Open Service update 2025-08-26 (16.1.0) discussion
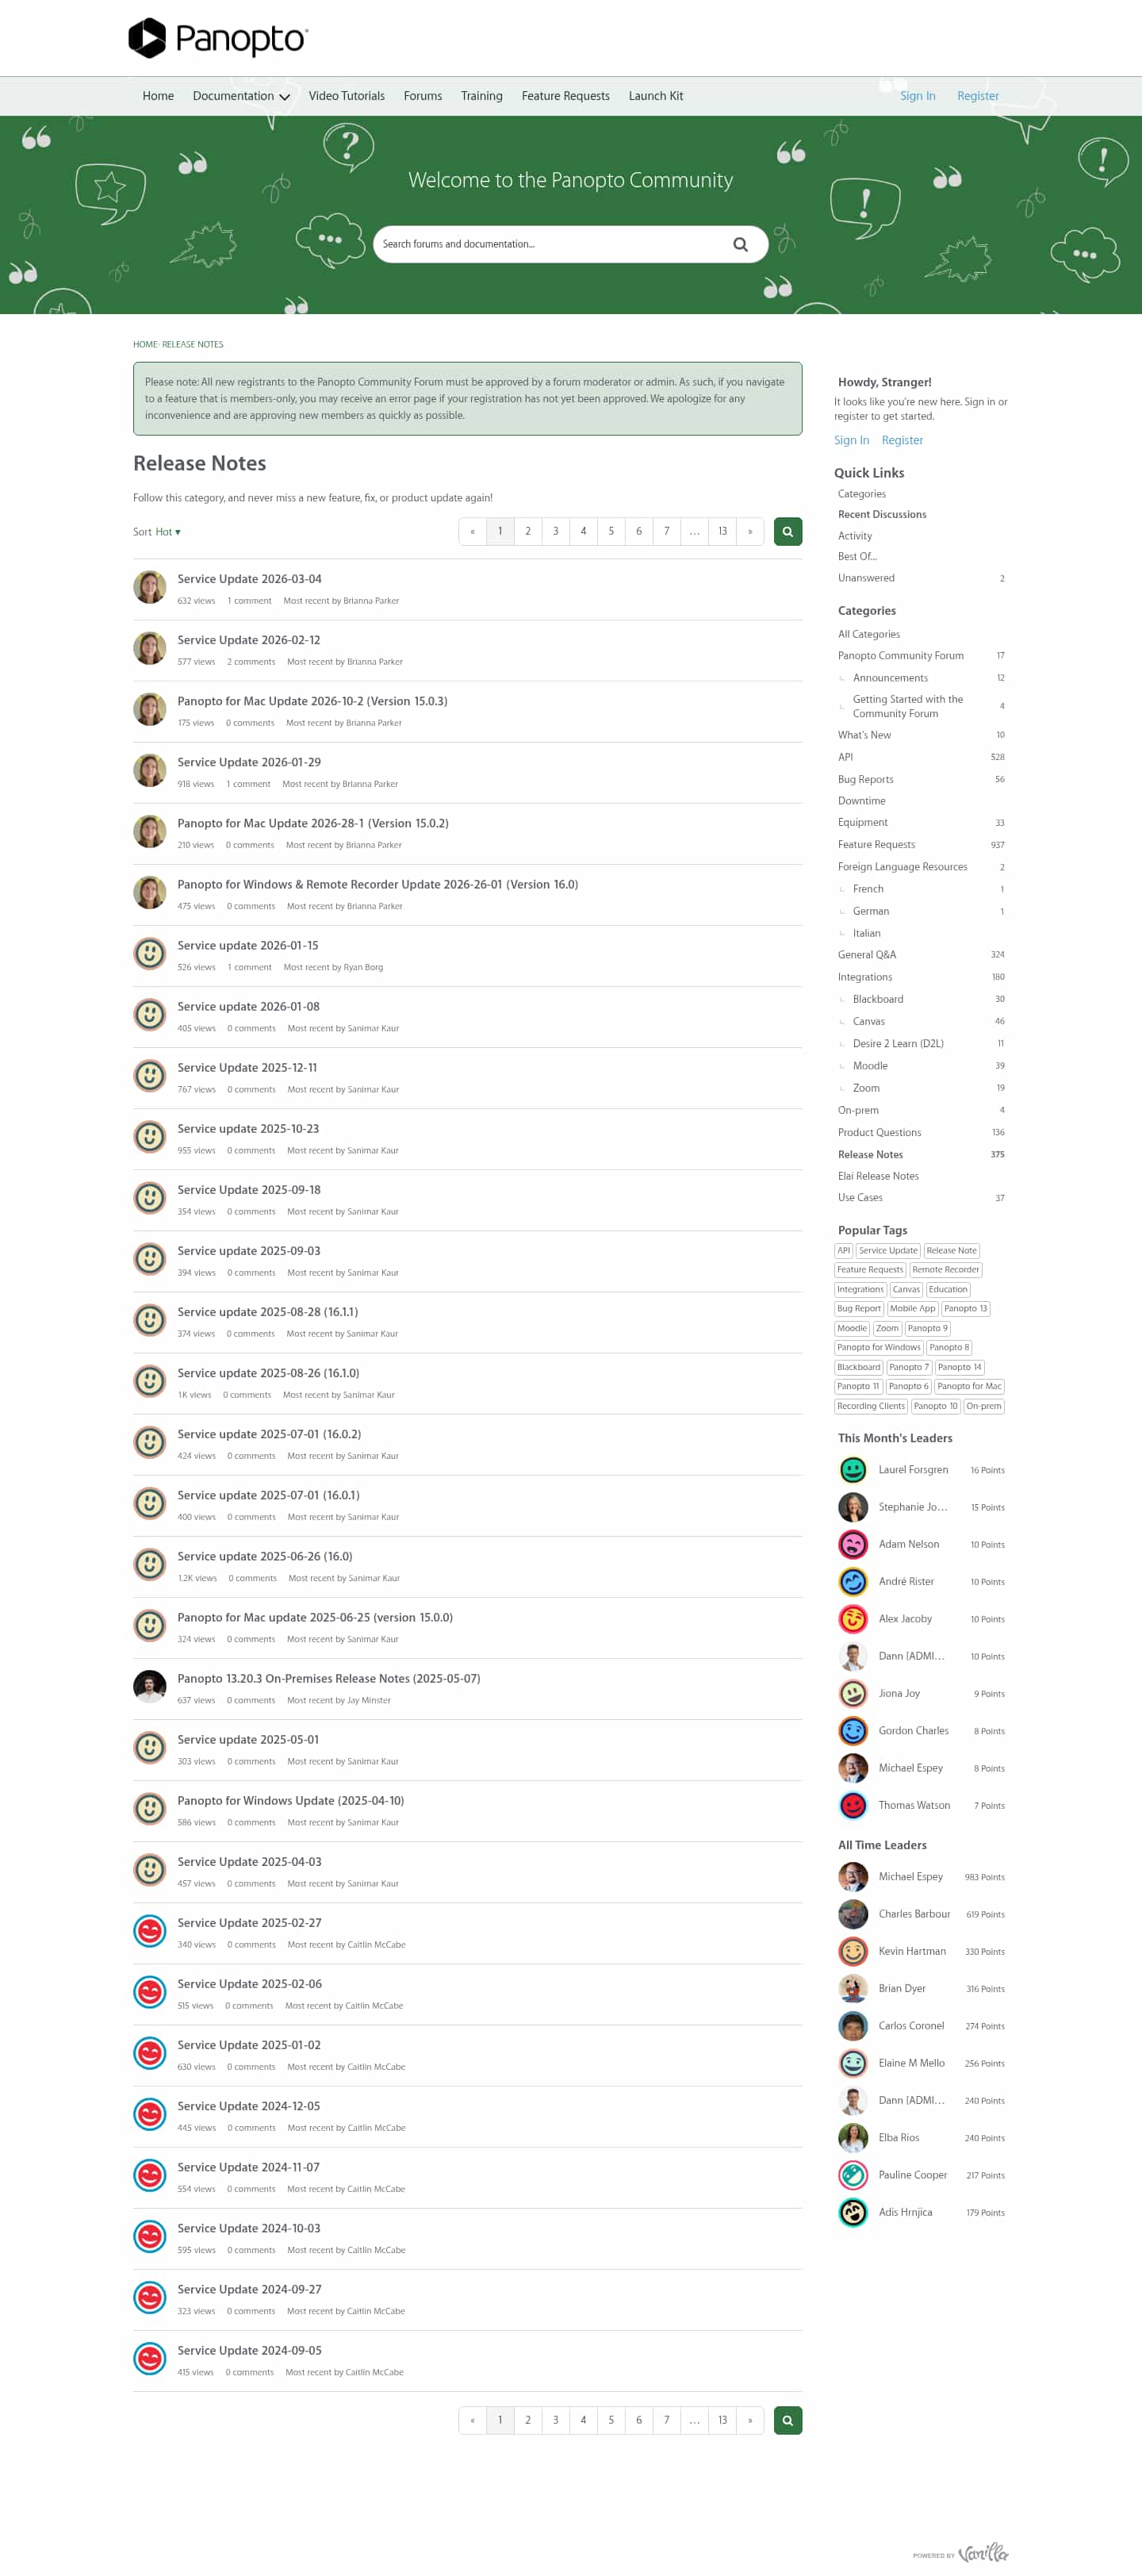The image size is (1142, 2576). (268, 1373)
